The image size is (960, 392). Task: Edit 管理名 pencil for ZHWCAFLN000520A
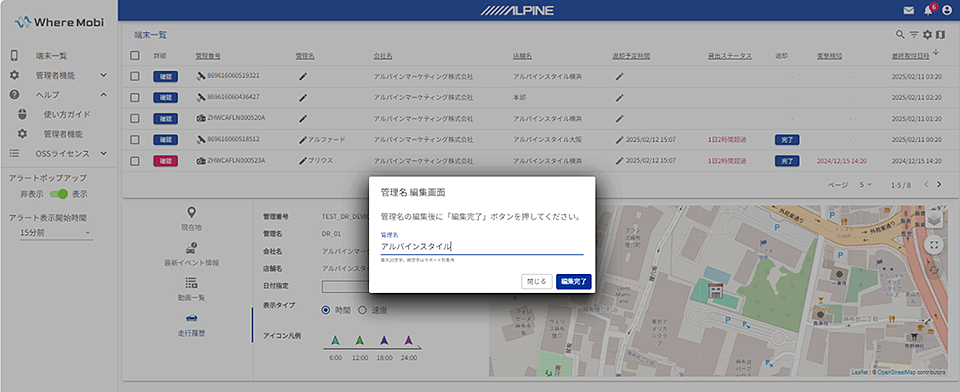(x=302, y=118)
